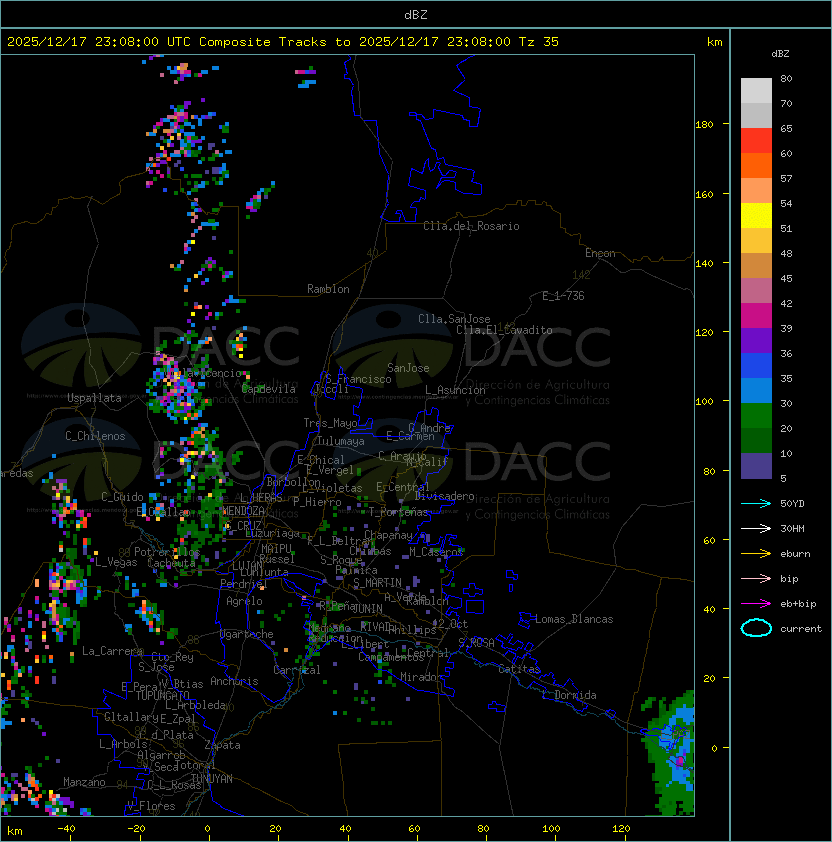Image resolution: width=832 pixels, height=842 pixels.
Task: Click legend label 'eburn'
Action: [x=795, y=553]
